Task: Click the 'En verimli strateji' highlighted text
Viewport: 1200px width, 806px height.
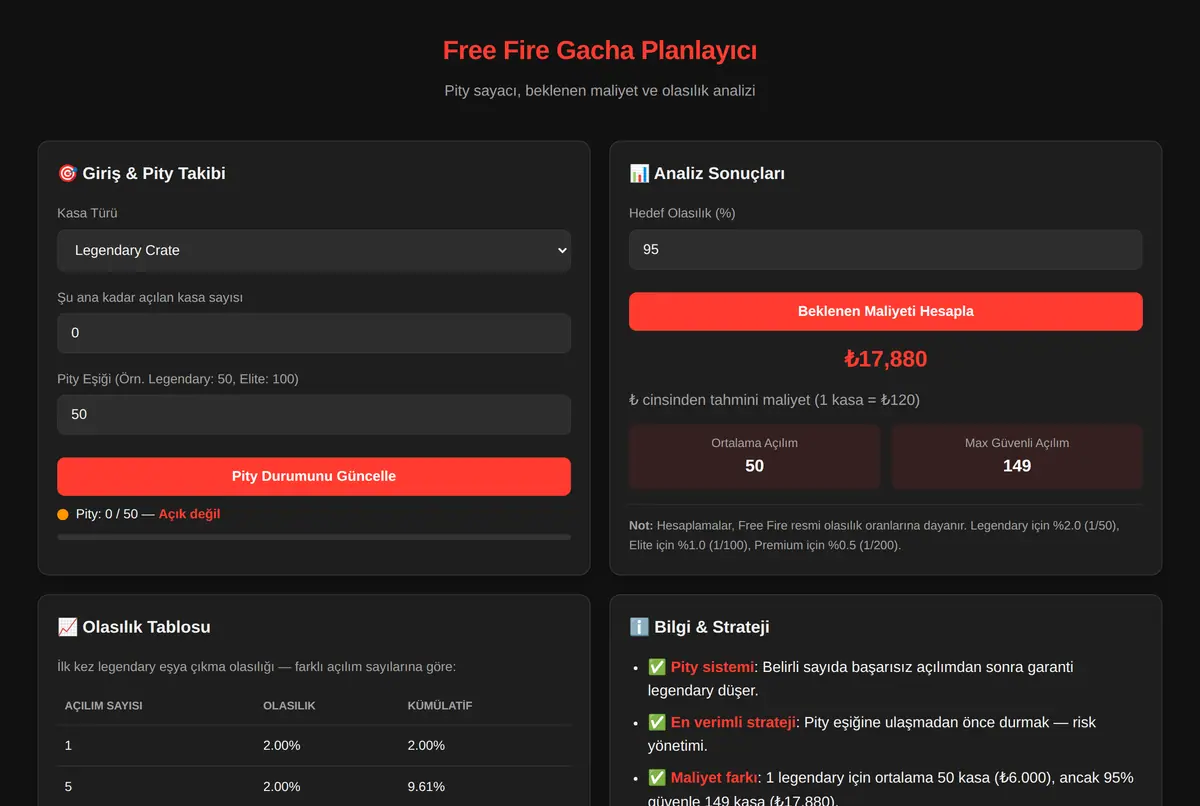Action: [x=733, y=722]
